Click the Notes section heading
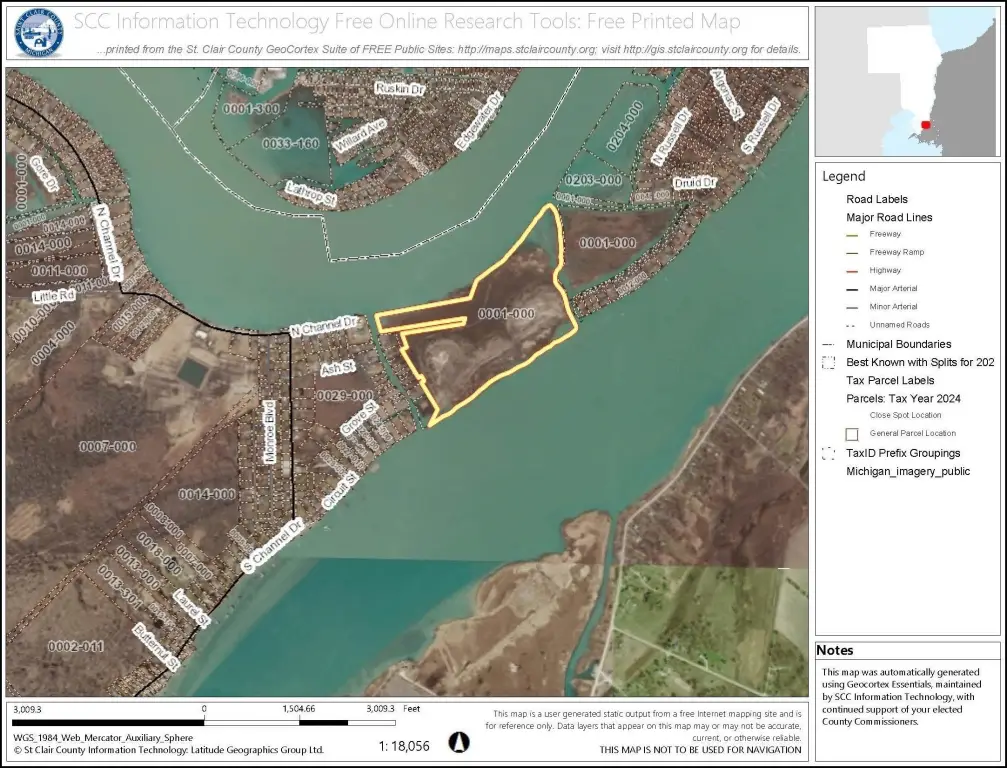This screenshot has width=1007, height=768. pyautogui.click(x=835, y=650)
